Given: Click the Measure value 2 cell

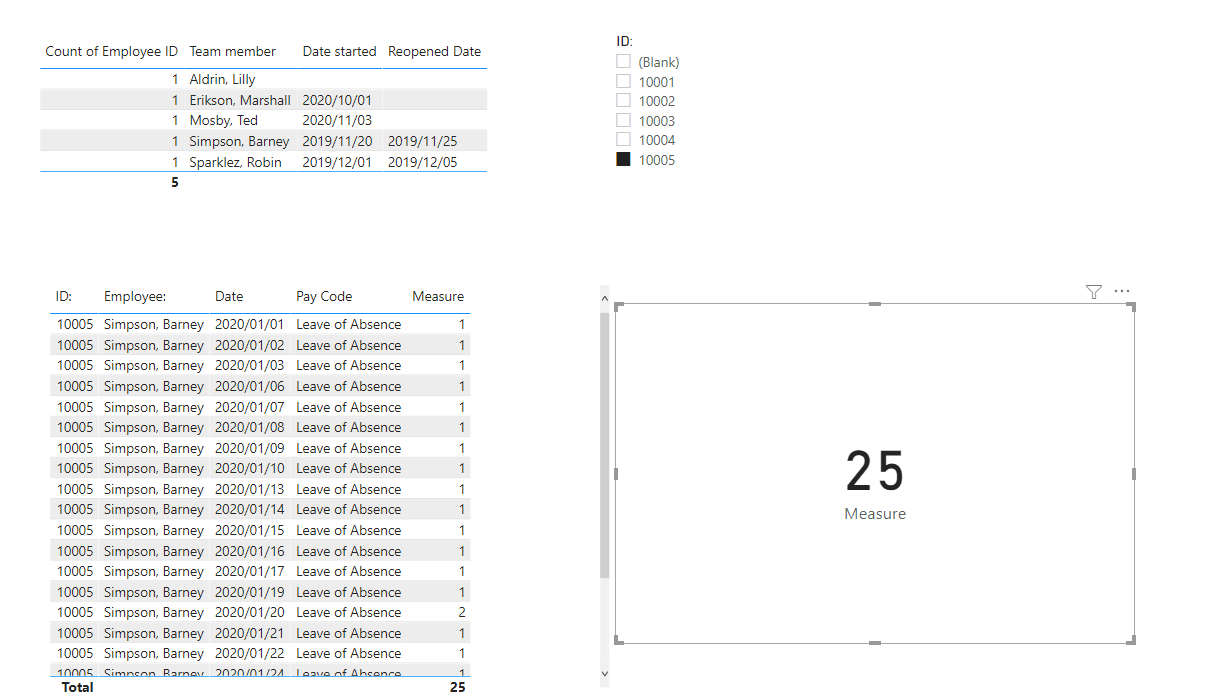Looking at the screenshot, I should click(461, 612).
